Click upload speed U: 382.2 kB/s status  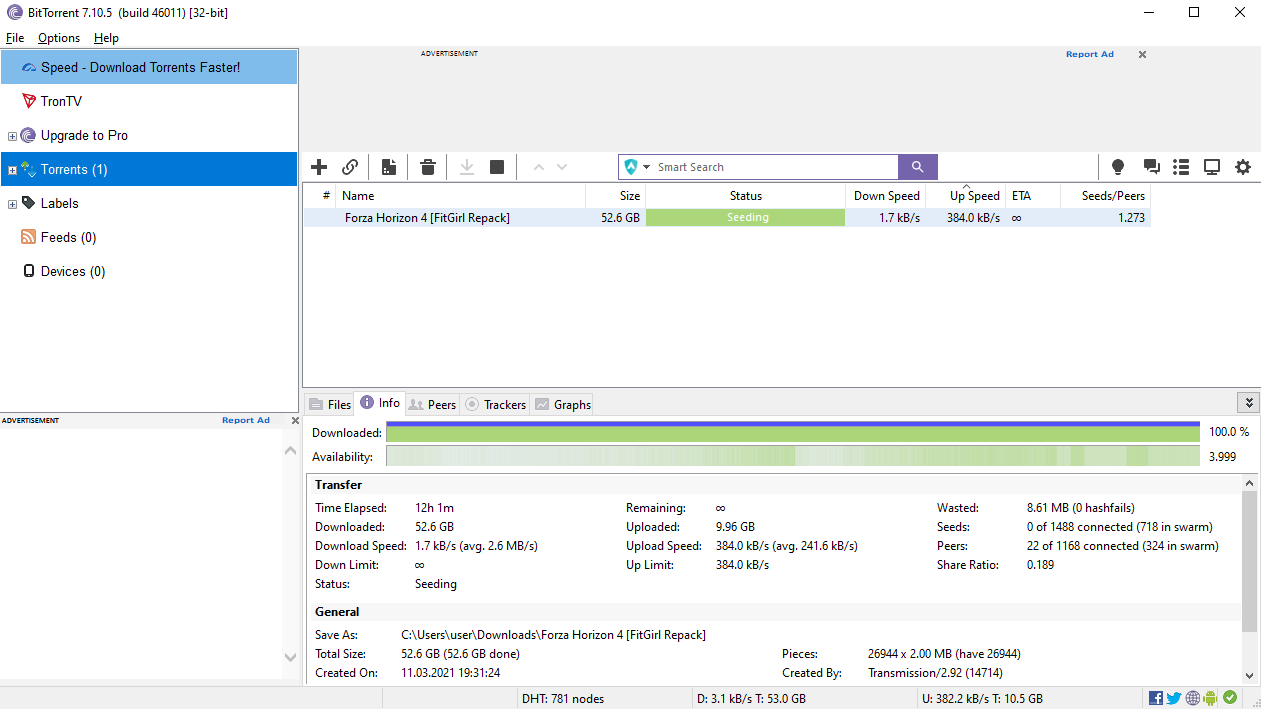[980, 698]
